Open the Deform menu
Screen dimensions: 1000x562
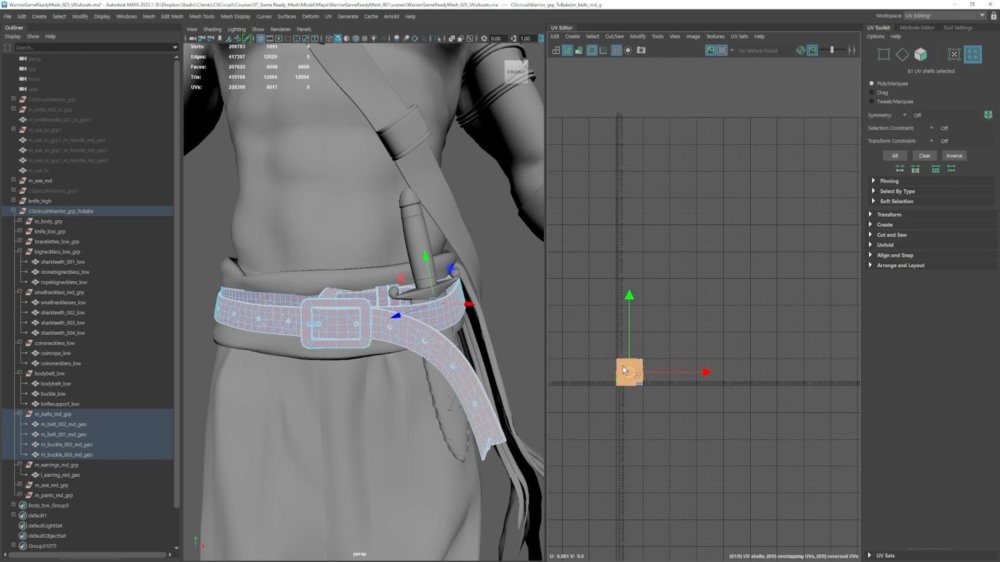[311, 17]
